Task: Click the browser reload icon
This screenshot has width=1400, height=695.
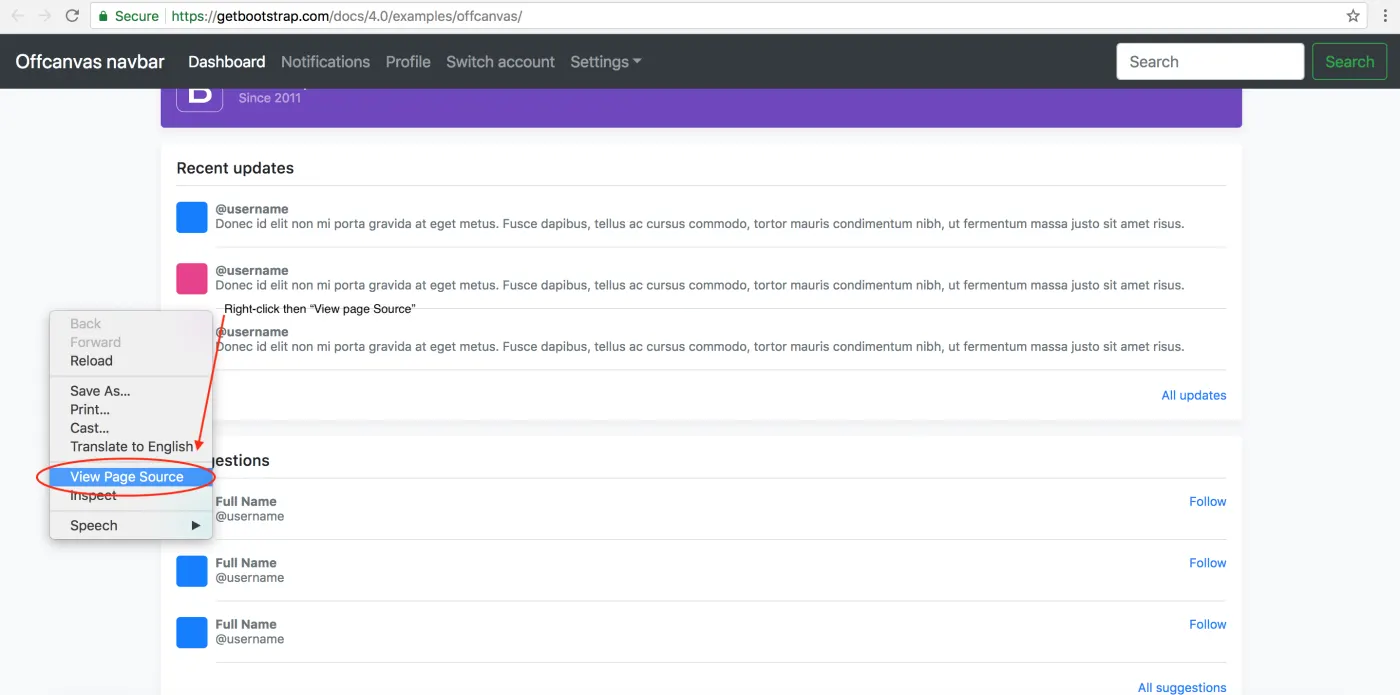Action: (72, 16)
